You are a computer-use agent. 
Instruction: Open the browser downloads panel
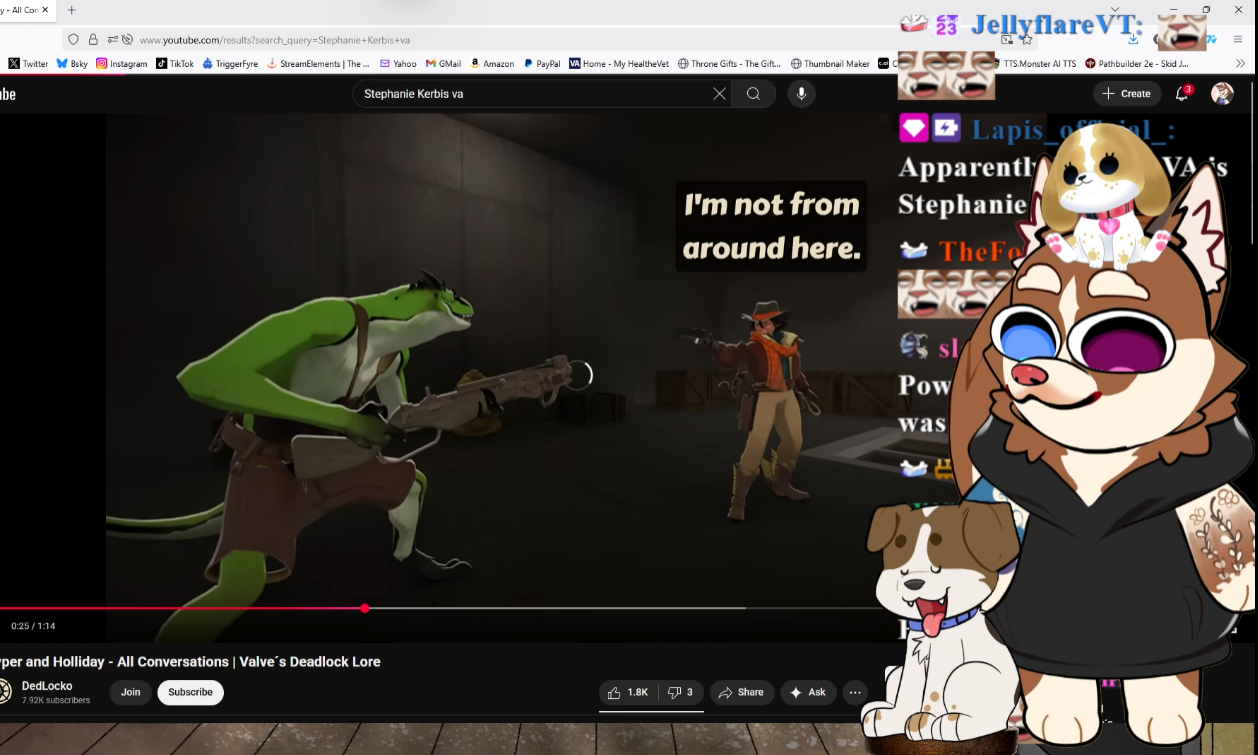(1132, 40)
